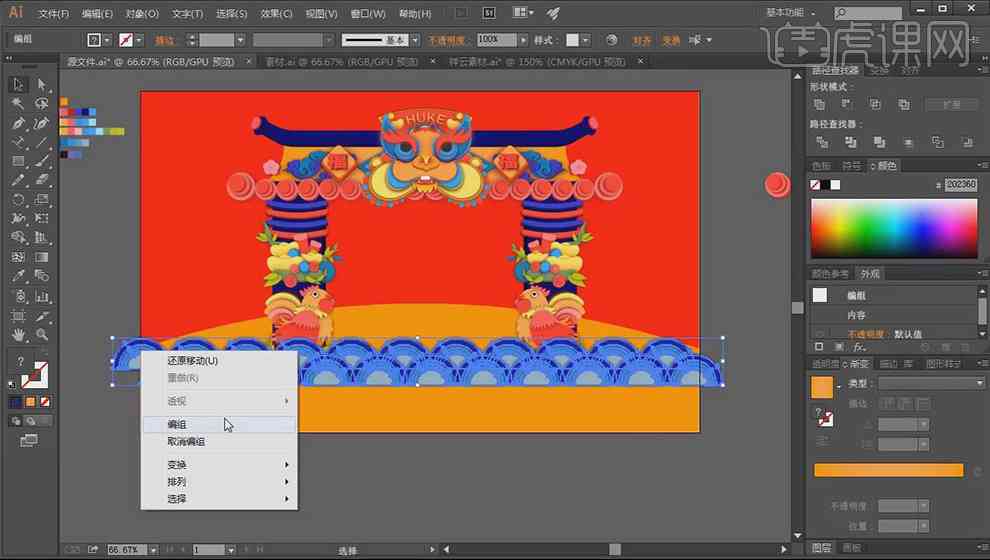Select the Paintbrush tool
This screenshot has height=560, width=990.
click(42, 161)
